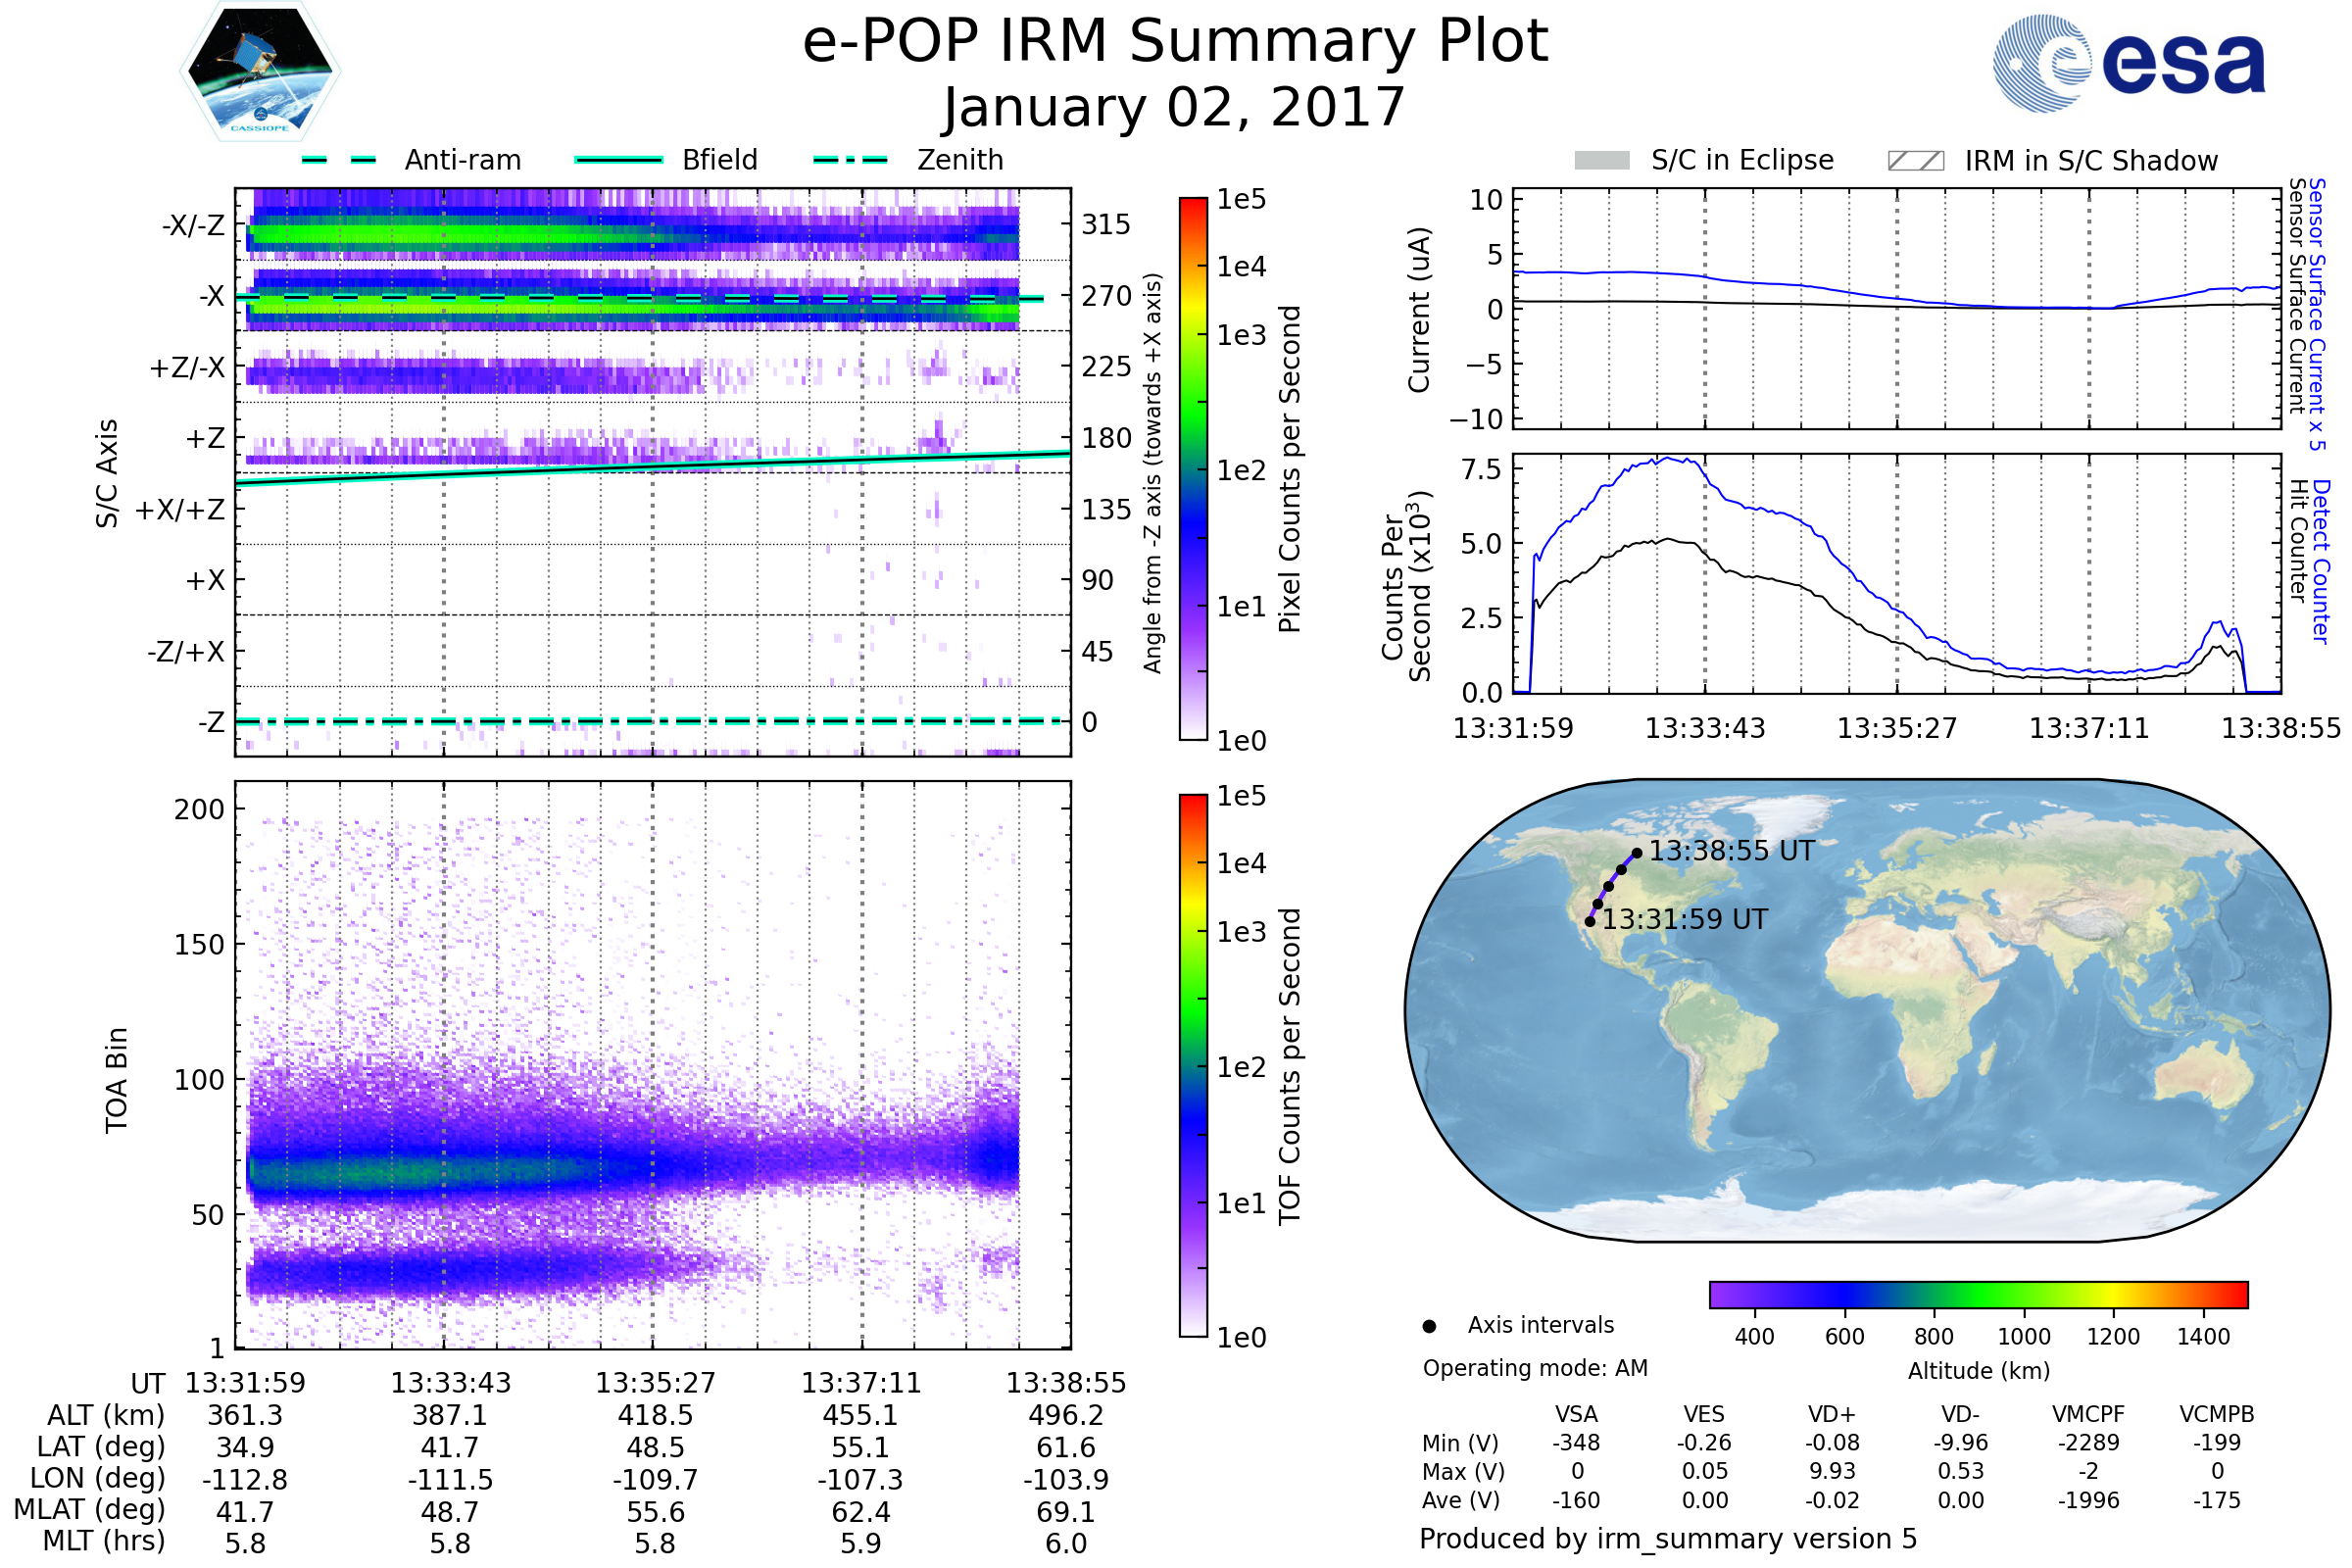Click the TOF Counts per Second colorbar

1193,1065
